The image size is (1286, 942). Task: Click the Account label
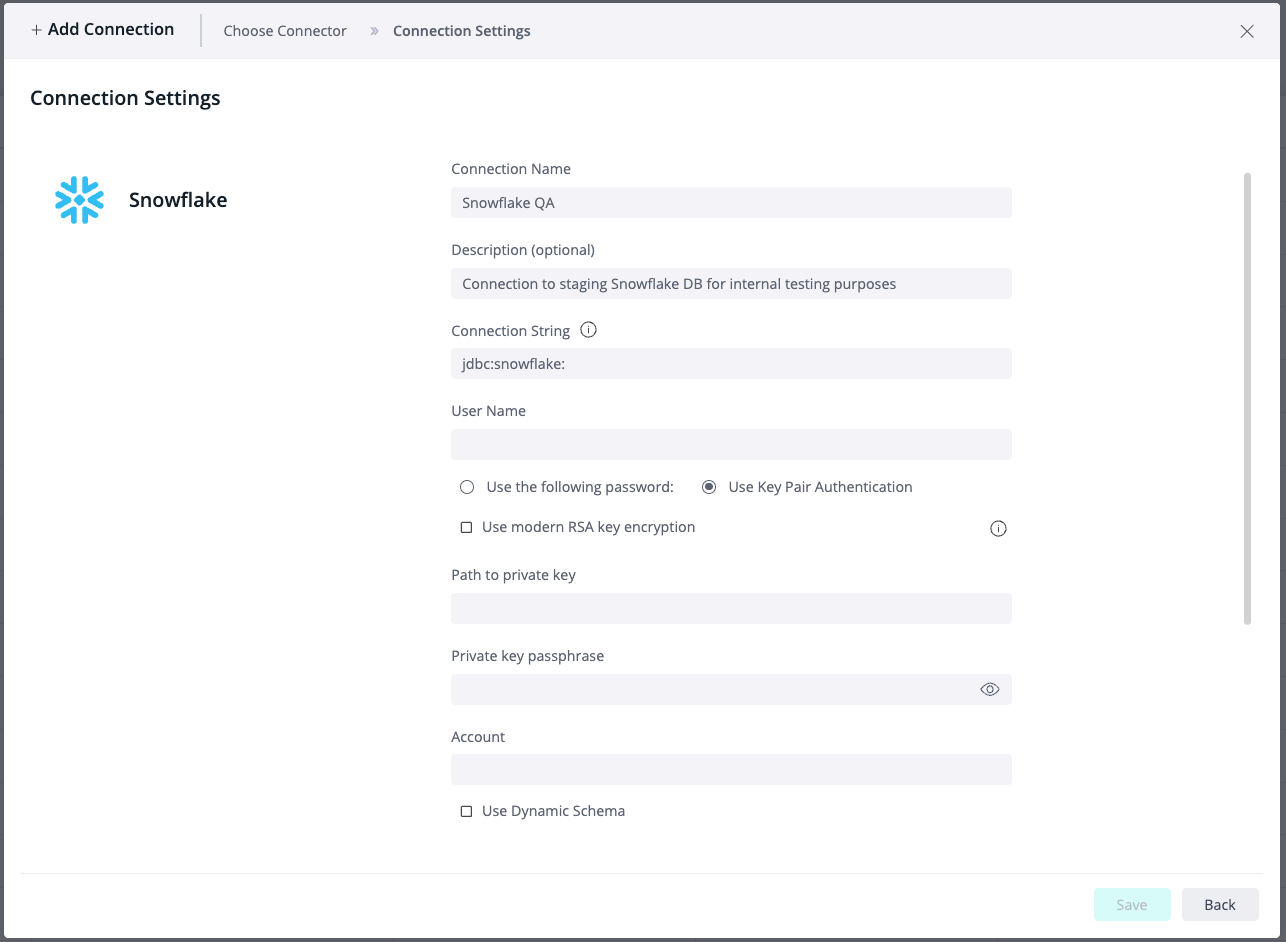(x=478, y=737)
